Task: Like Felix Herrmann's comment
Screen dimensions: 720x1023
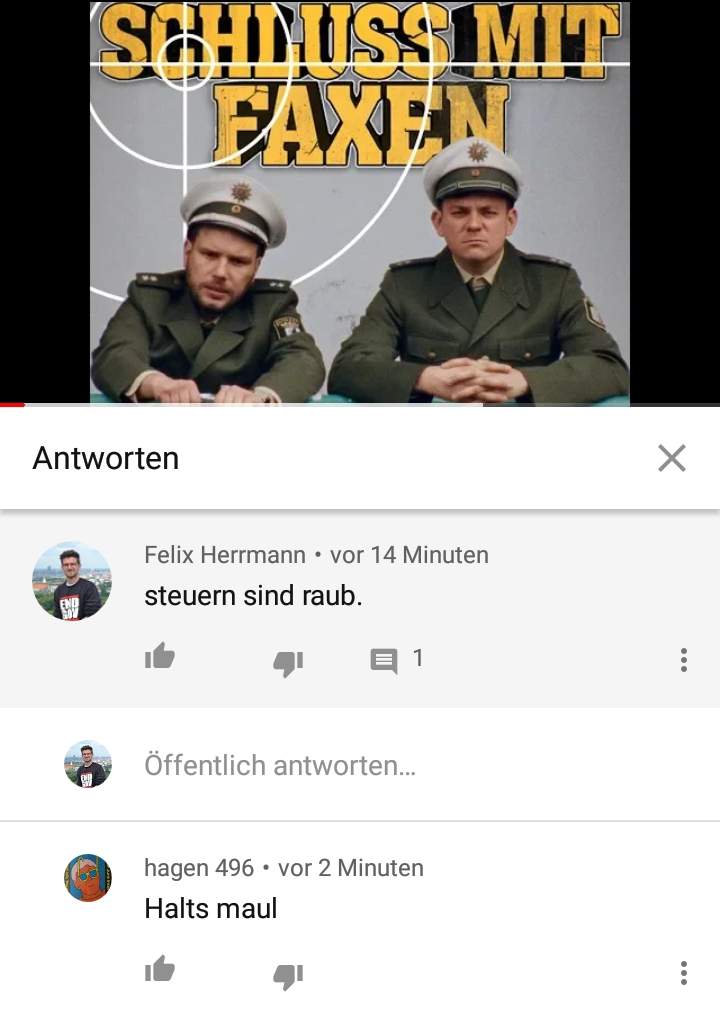Action: click(x=160, y=656)
